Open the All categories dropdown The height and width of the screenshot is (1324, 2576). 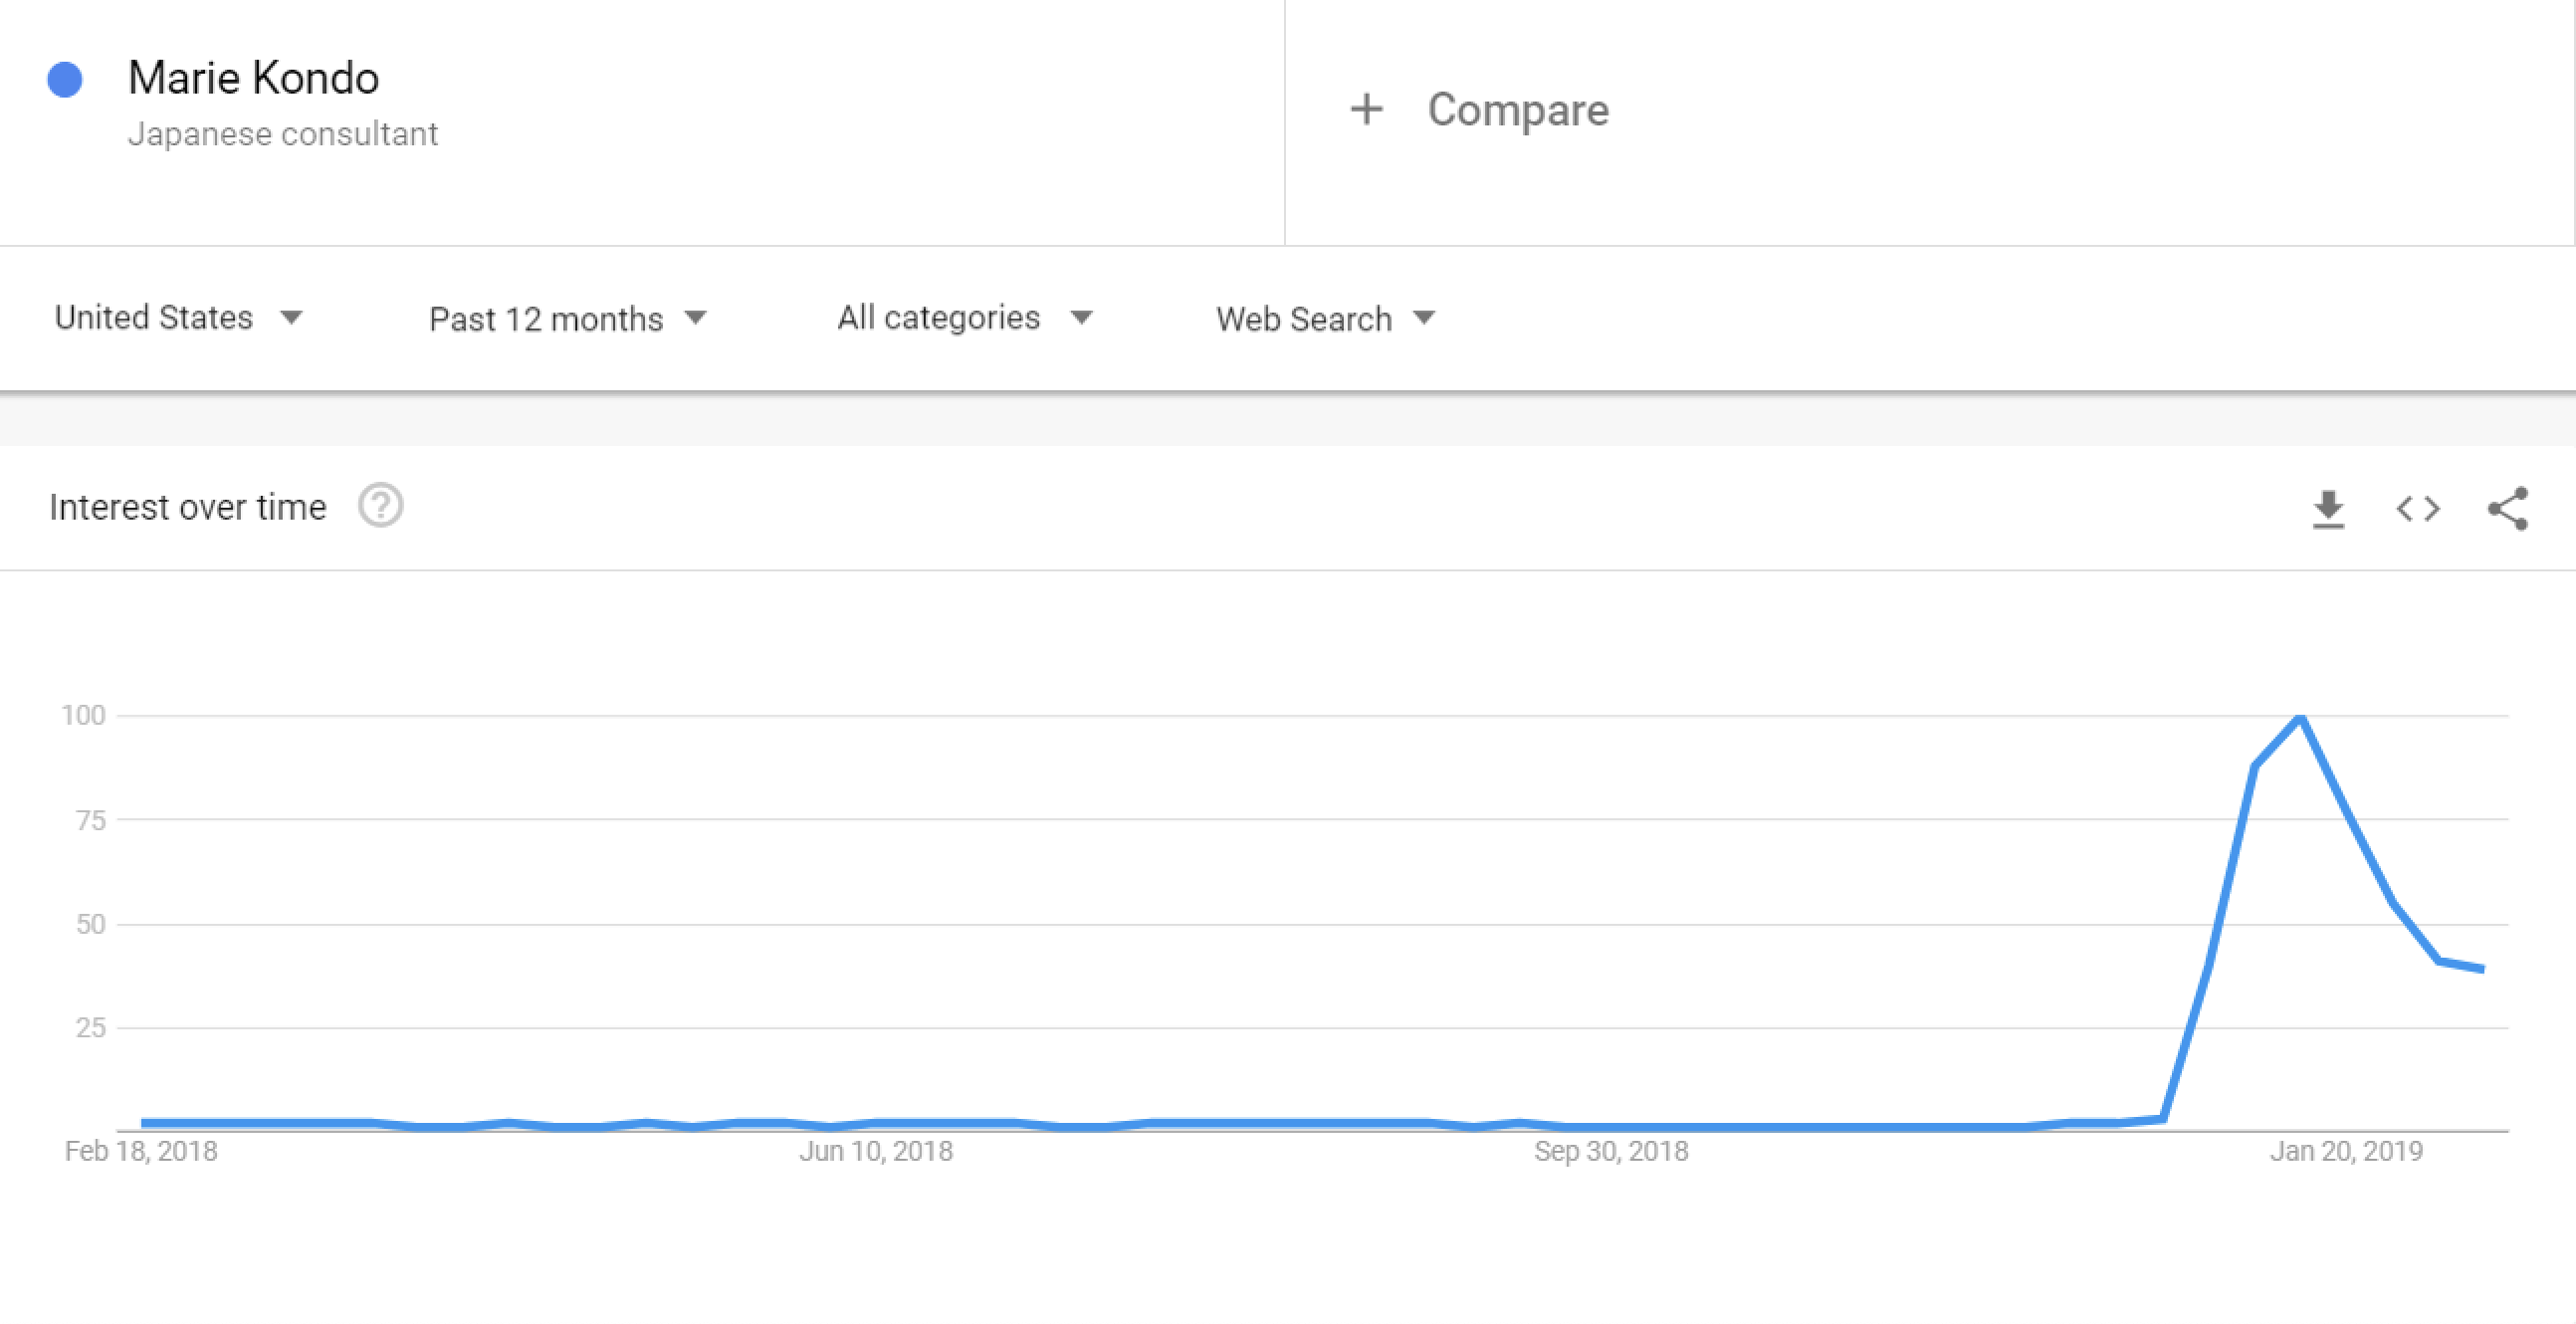point(964,317)
